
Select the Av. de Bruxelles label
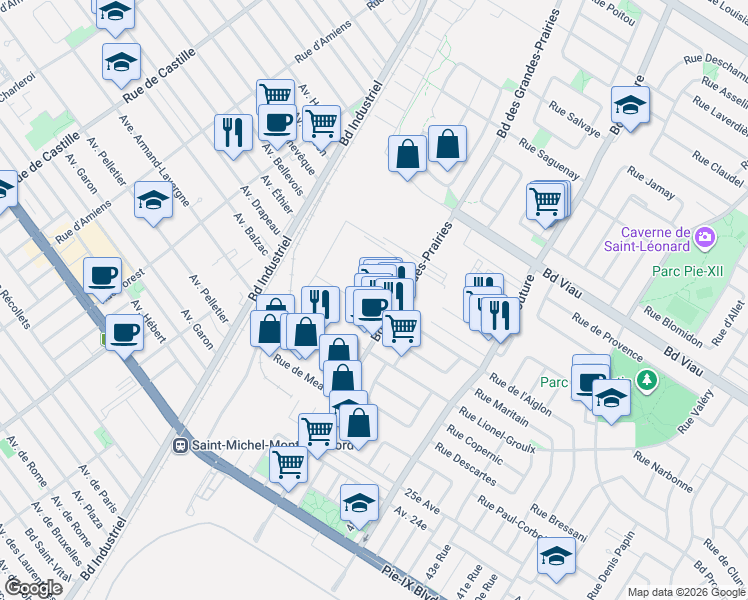click(x=56, y=534)
